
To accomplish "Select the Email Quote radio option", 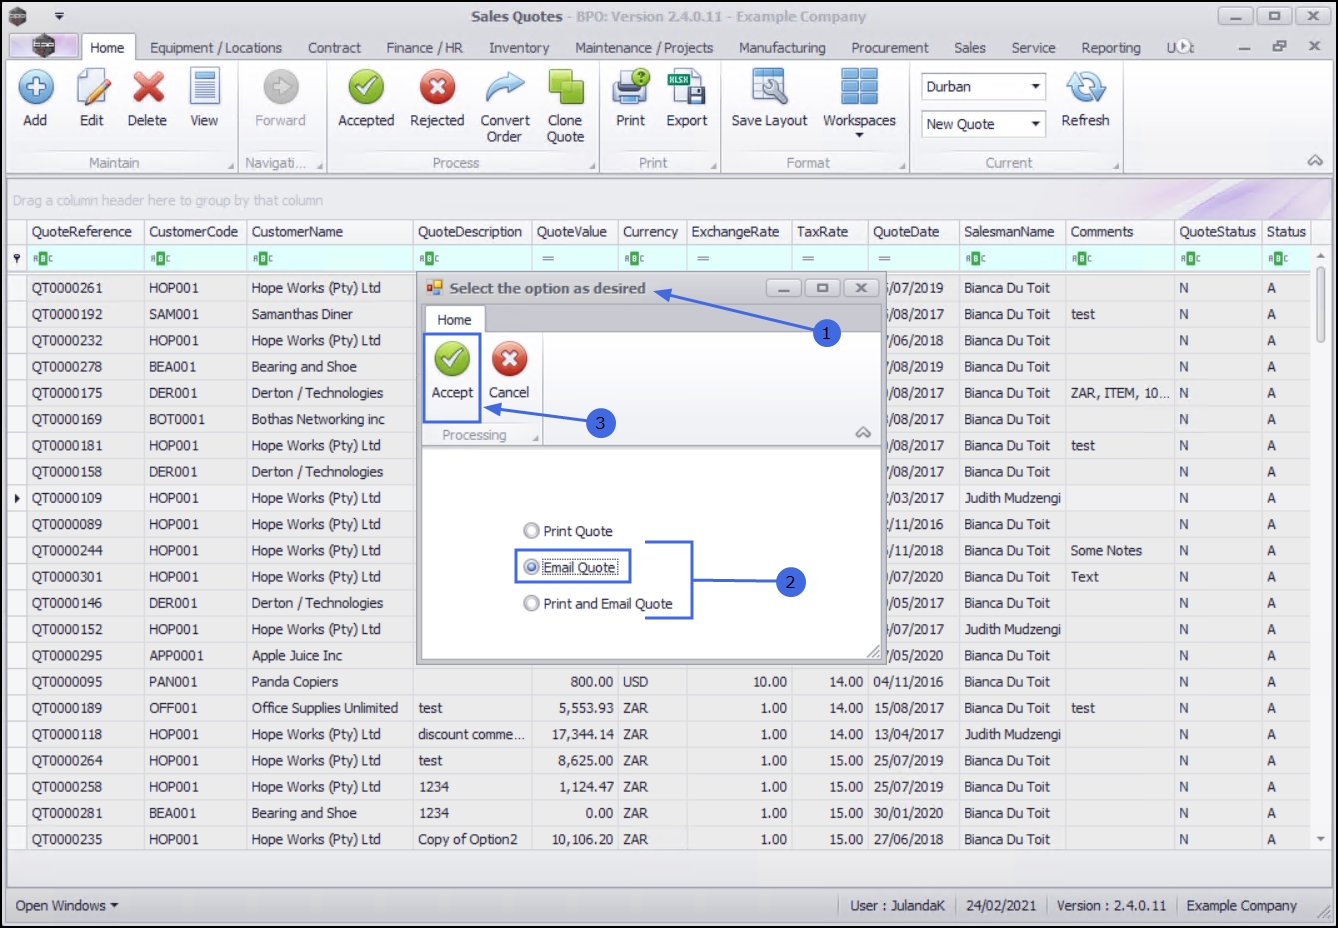I will point(571,567).
